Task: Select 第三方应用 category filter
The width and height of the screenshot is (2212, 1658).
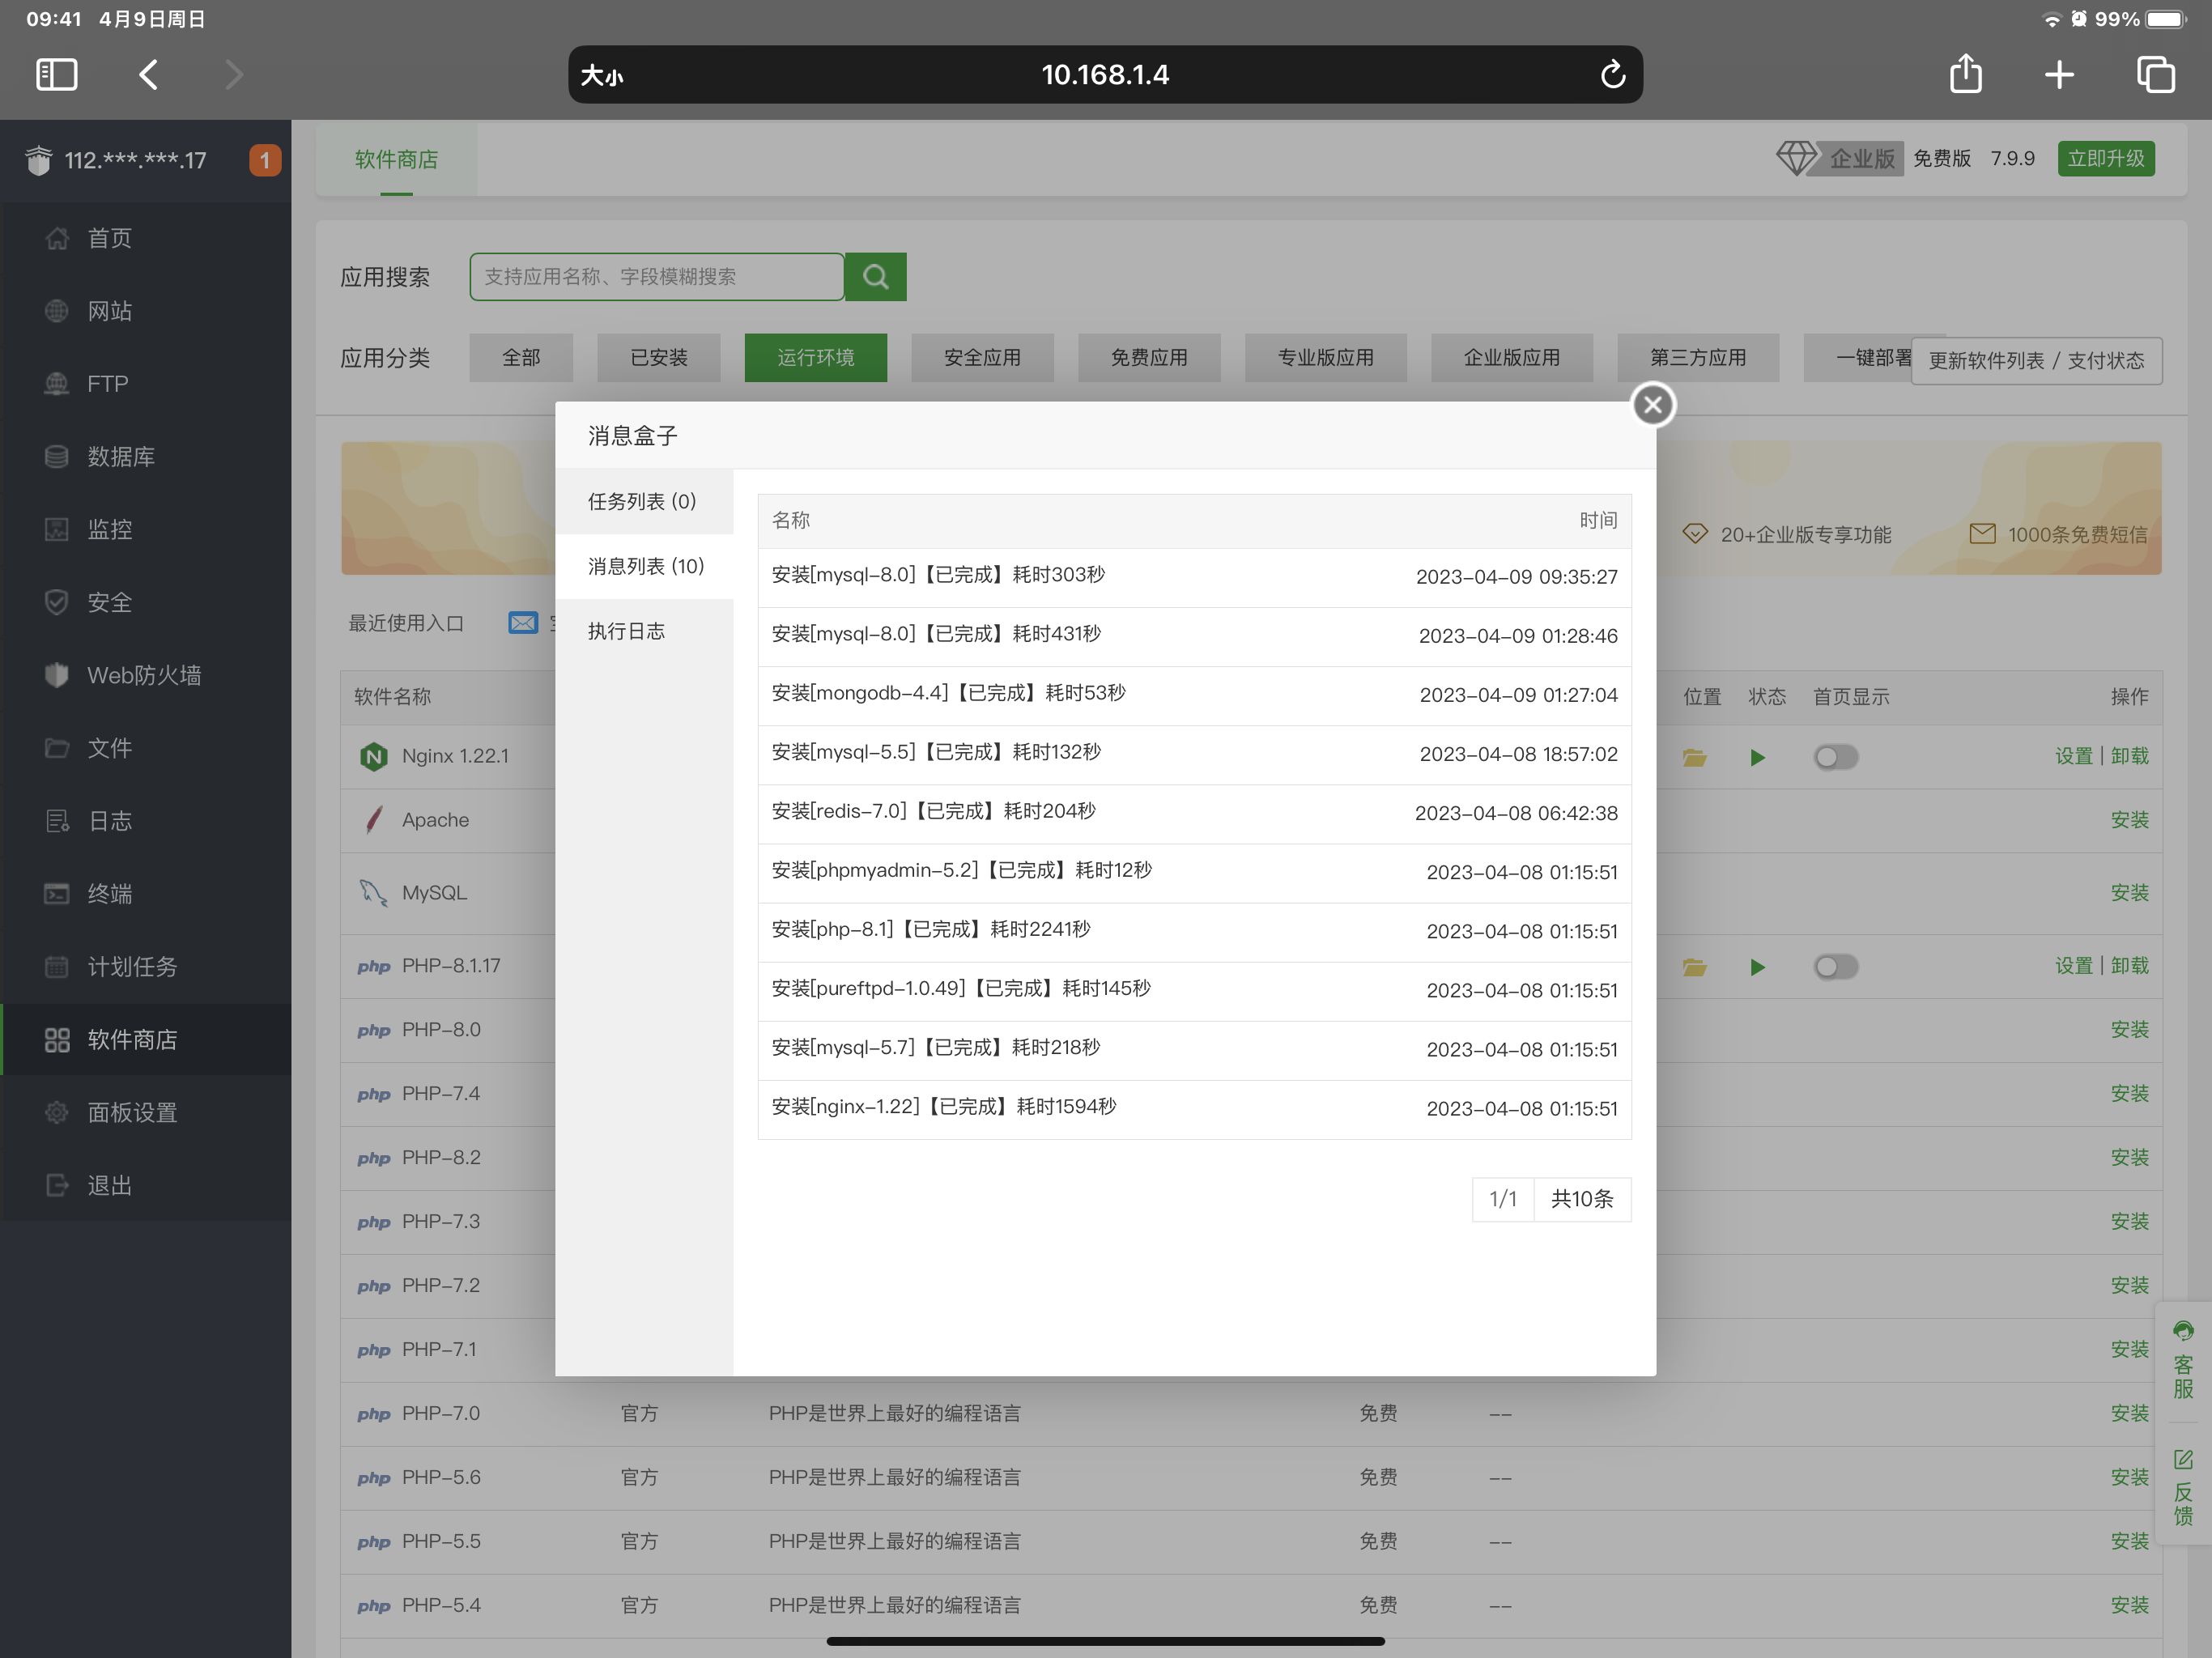Action: [x=1698, y=358]
